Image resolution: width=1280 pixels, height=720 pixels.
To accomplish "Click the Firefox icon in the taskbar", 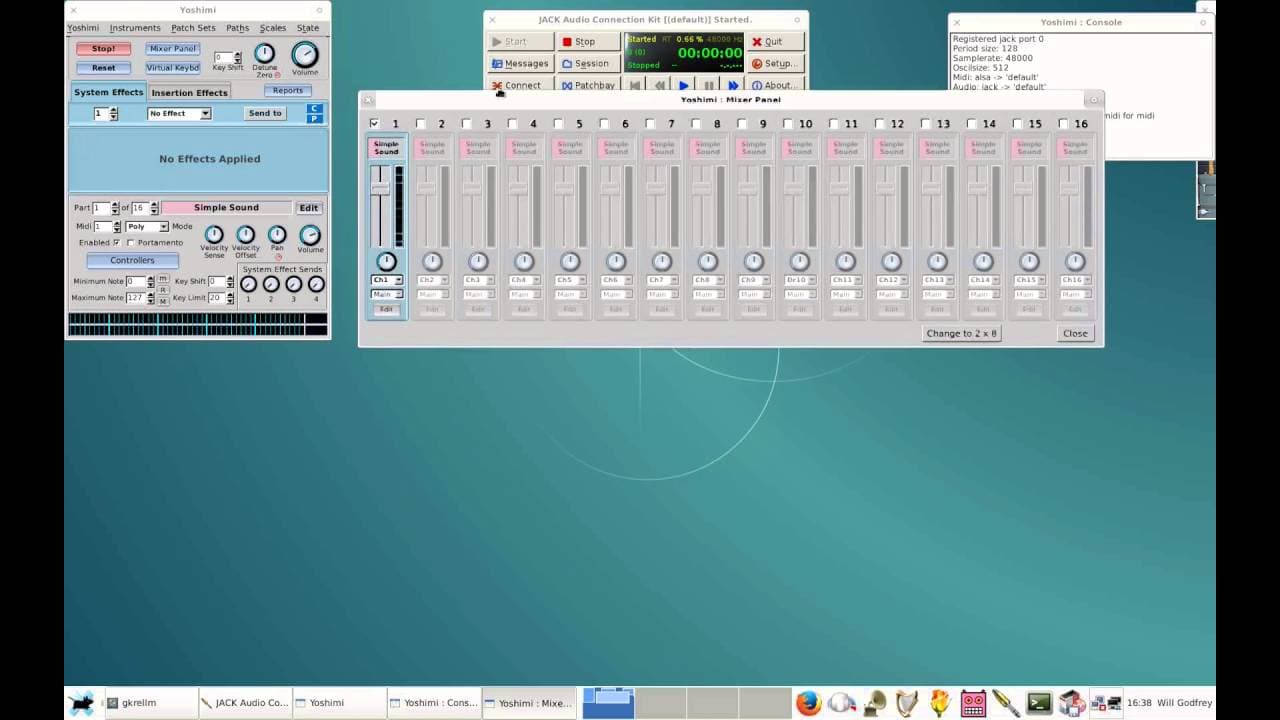I will 808,703.
